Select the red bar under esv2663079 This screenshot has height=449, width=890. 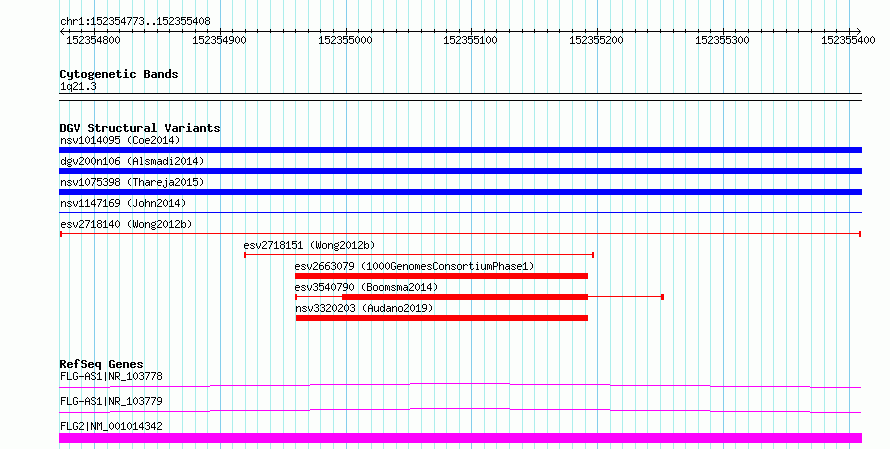point(442,276)
